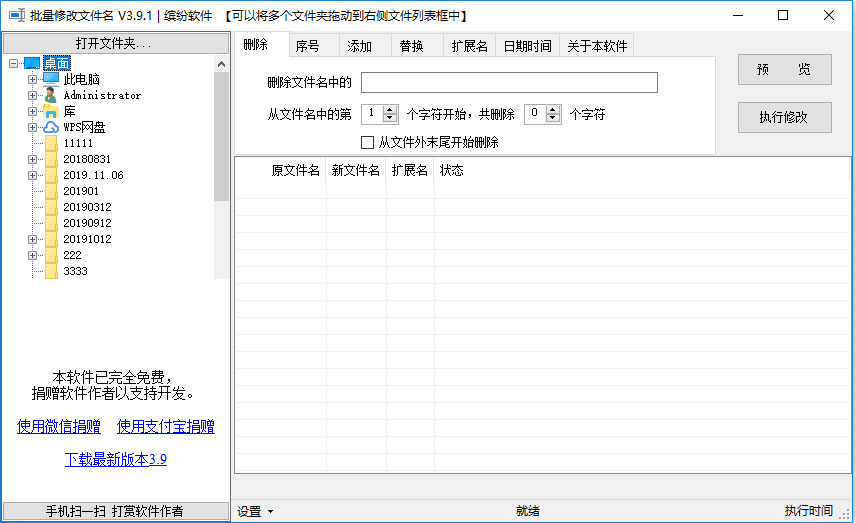Click the starting character number field
Image resolution: width=856 pixels, height=523 pixels.
(x=373, y=114)
